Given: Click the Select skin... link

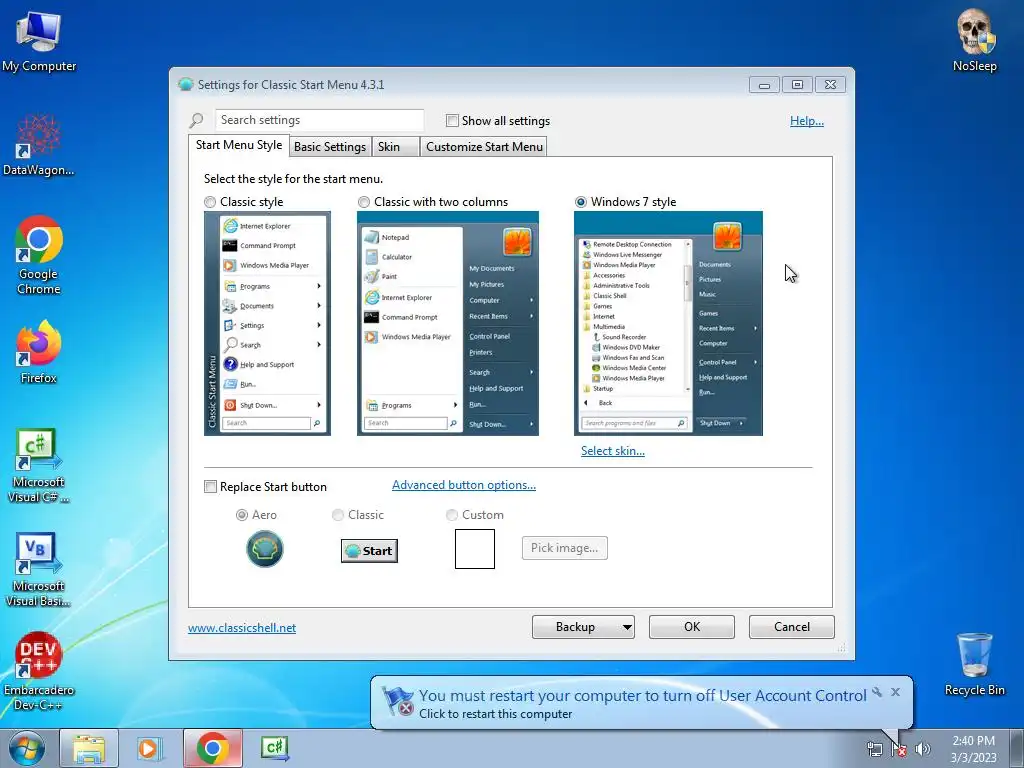Looking at the screenshot, I should pyautogui.click(x=613, y=451).
